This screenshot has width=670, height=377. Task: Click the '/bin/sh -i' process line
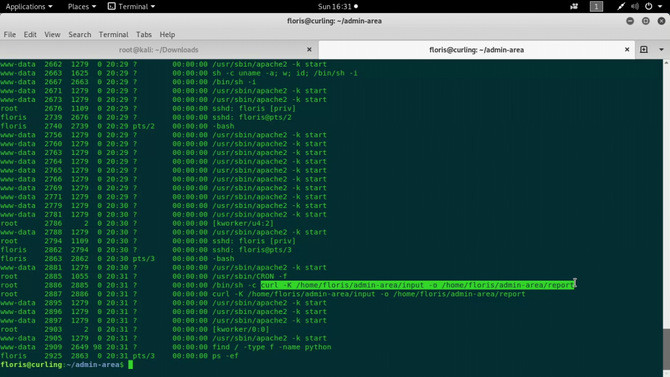[234, 82]
